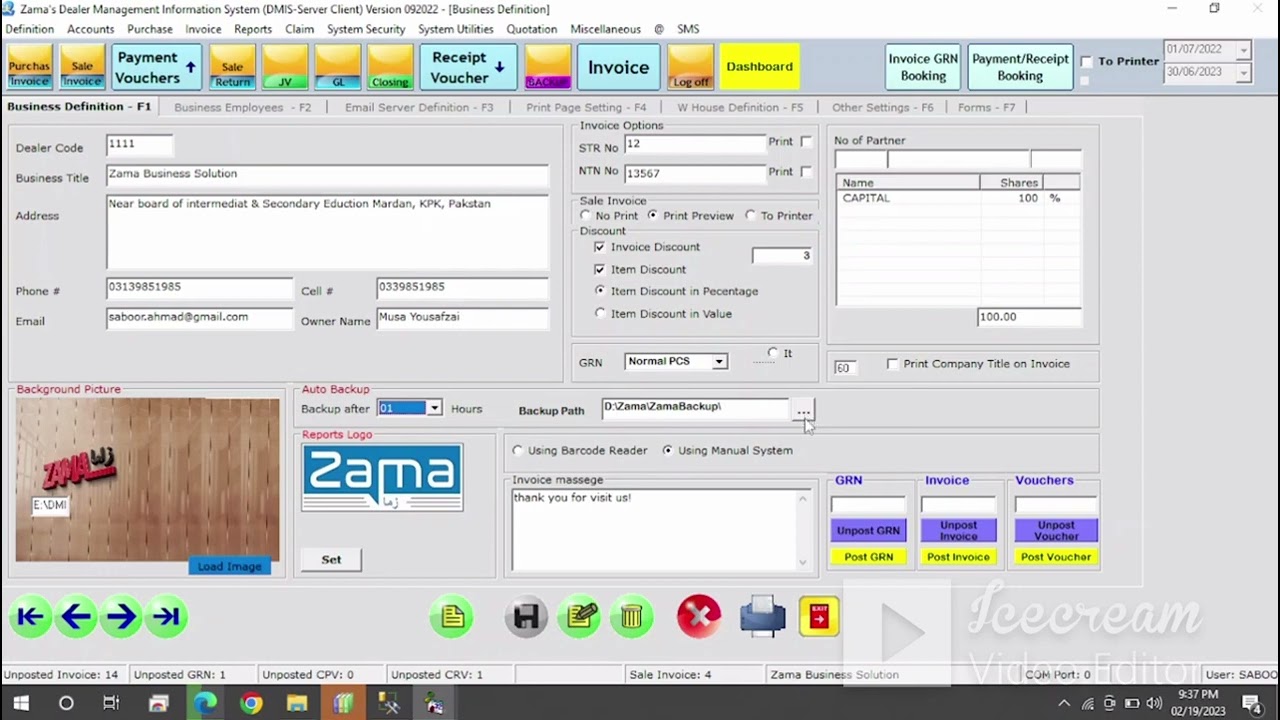Go to the previous record arrow

click(x=76, y=617)
